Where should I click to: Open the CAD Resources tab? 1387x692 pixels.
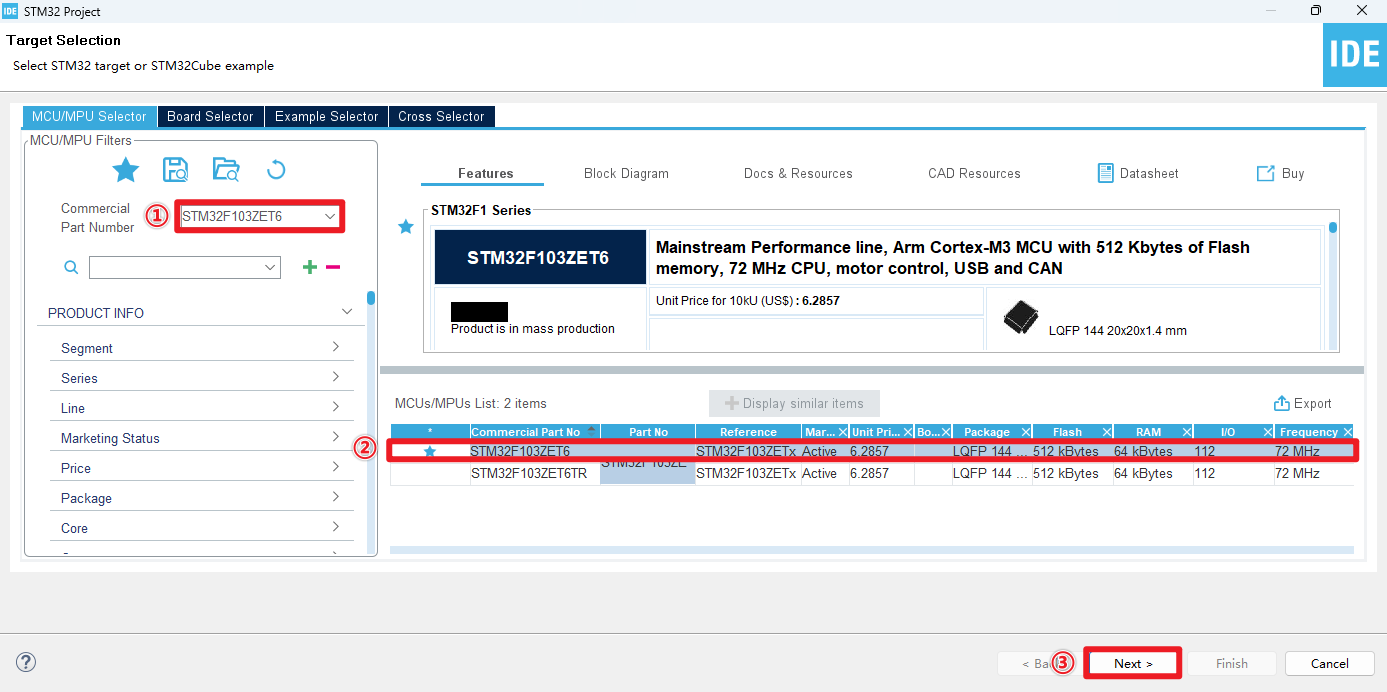pyautogui.click(x=974, y=173)
